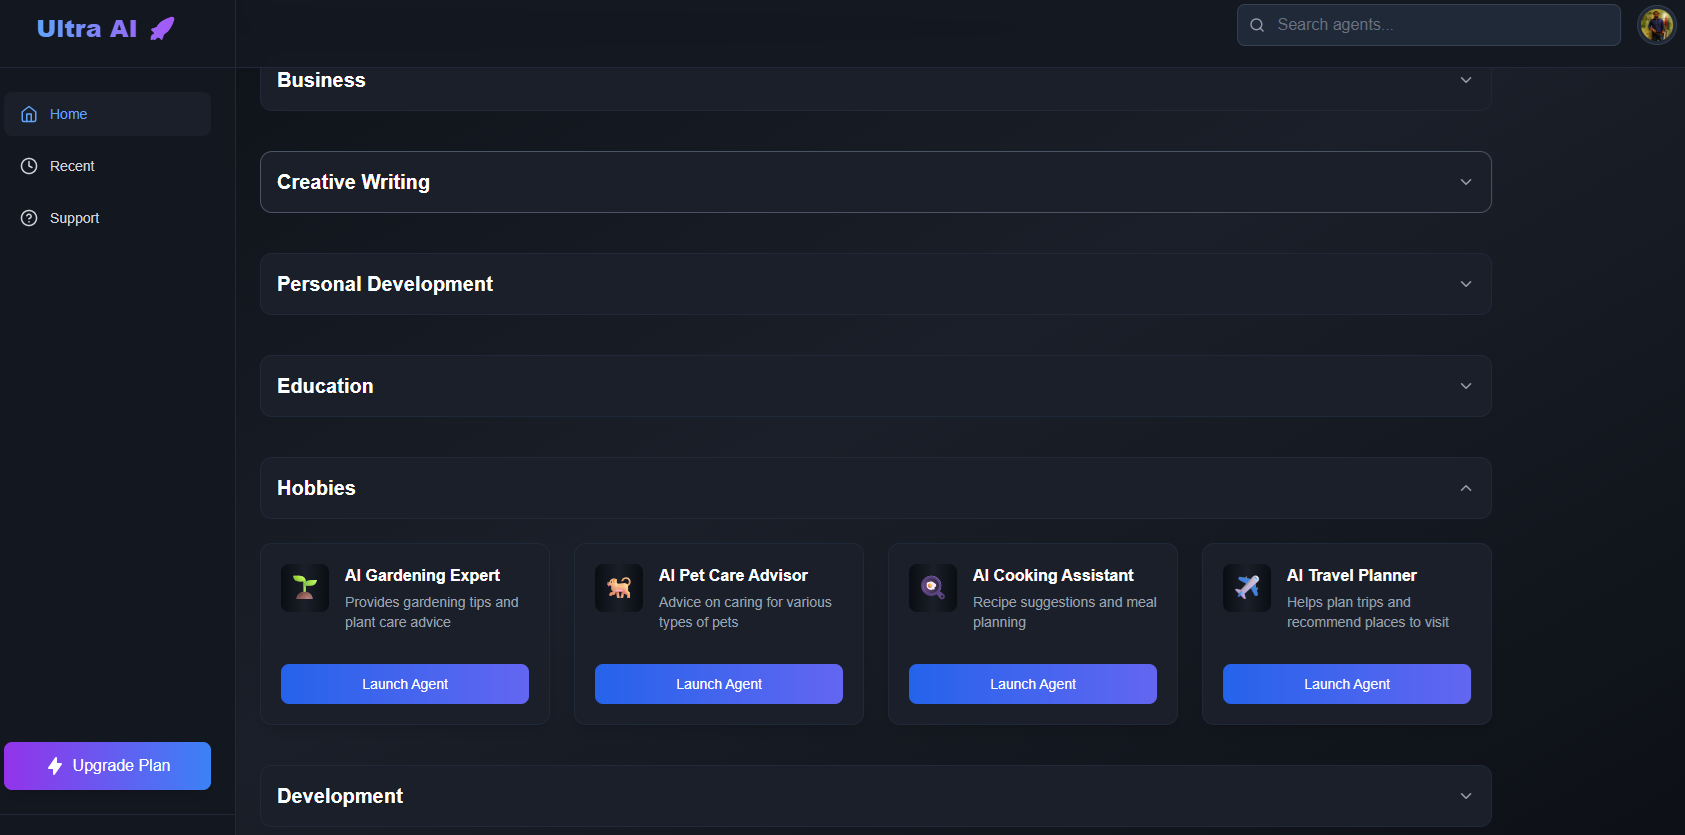Click the Development heading text
1685x835 pixels.
click(340, 796)
